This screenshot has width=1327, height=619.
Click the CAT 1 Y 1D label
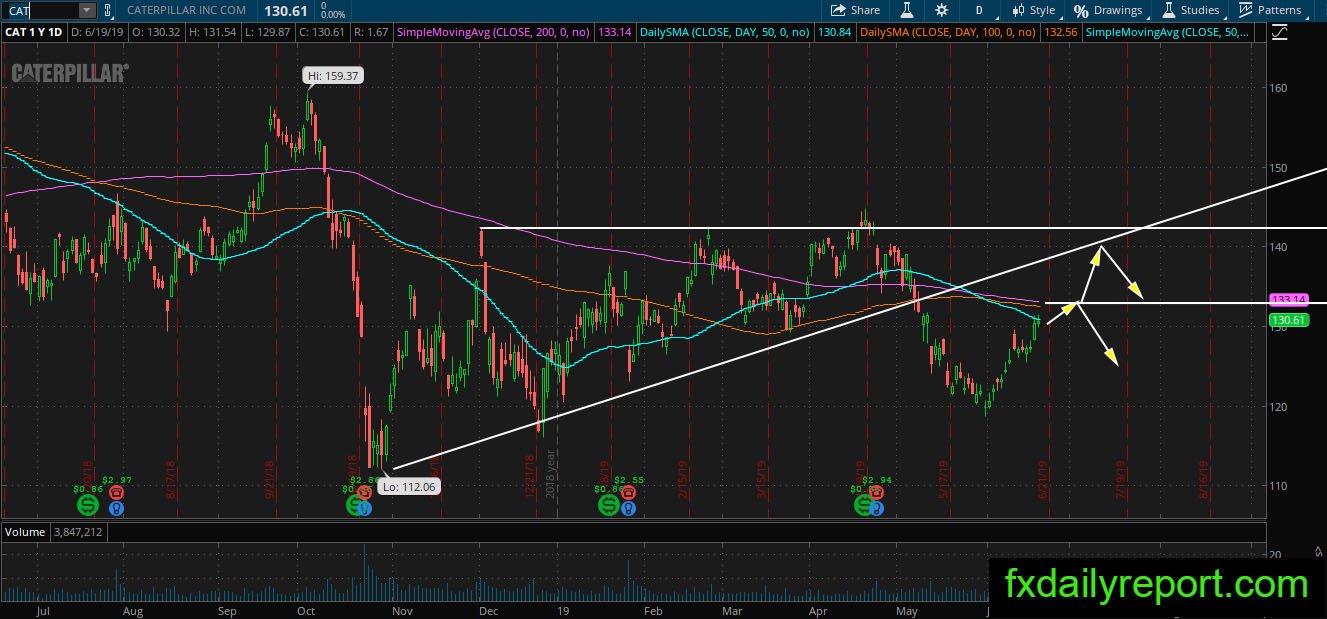click(33, 32)
